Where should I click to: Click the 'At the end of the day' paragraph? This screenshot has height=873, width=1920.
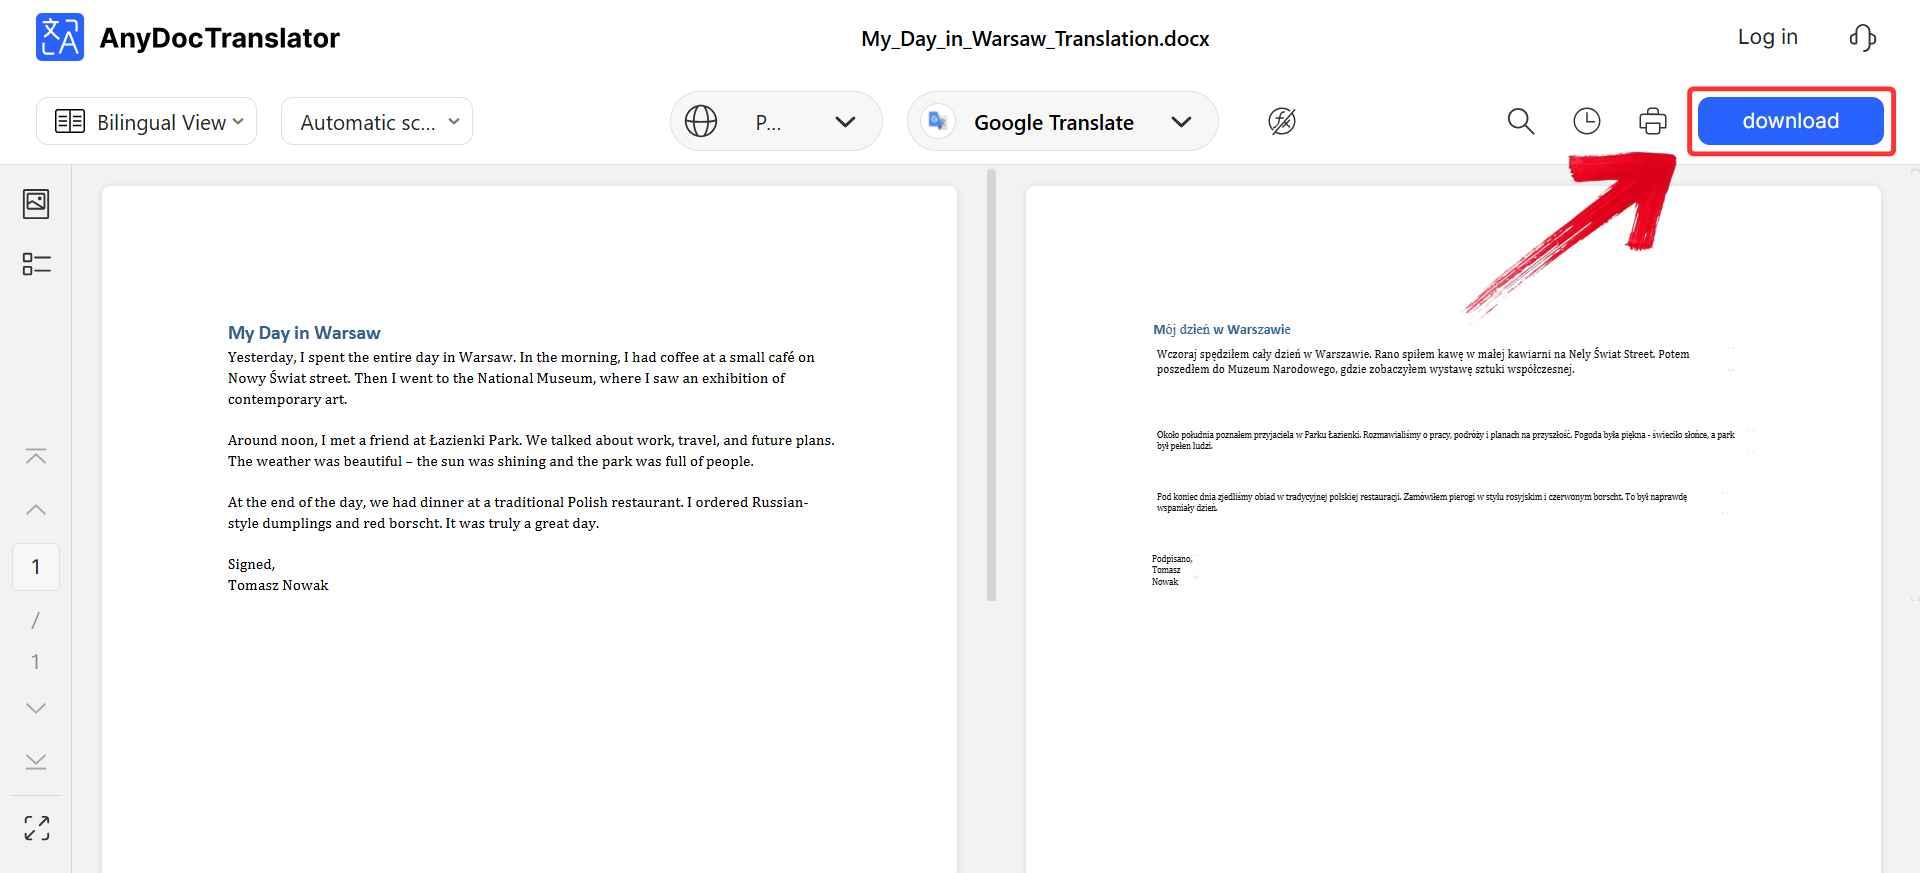(x=518, y=513)
